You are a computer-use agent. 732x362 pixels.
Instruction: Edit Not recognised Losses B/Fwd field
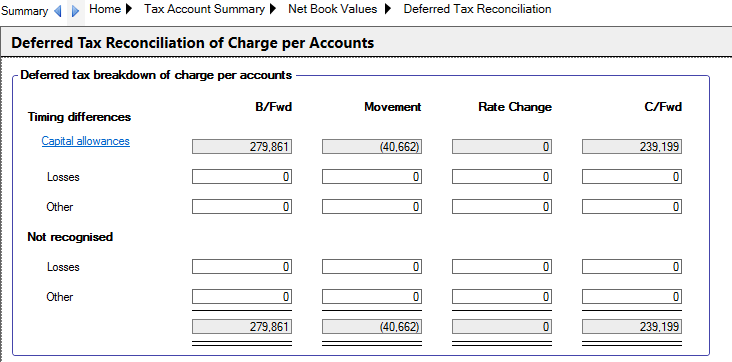(242, 267)
